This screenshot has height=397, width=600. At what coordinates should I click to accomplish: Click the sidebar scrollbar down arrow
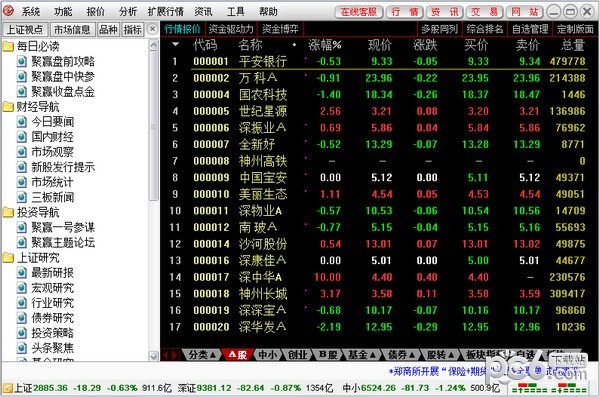[153, 356]
